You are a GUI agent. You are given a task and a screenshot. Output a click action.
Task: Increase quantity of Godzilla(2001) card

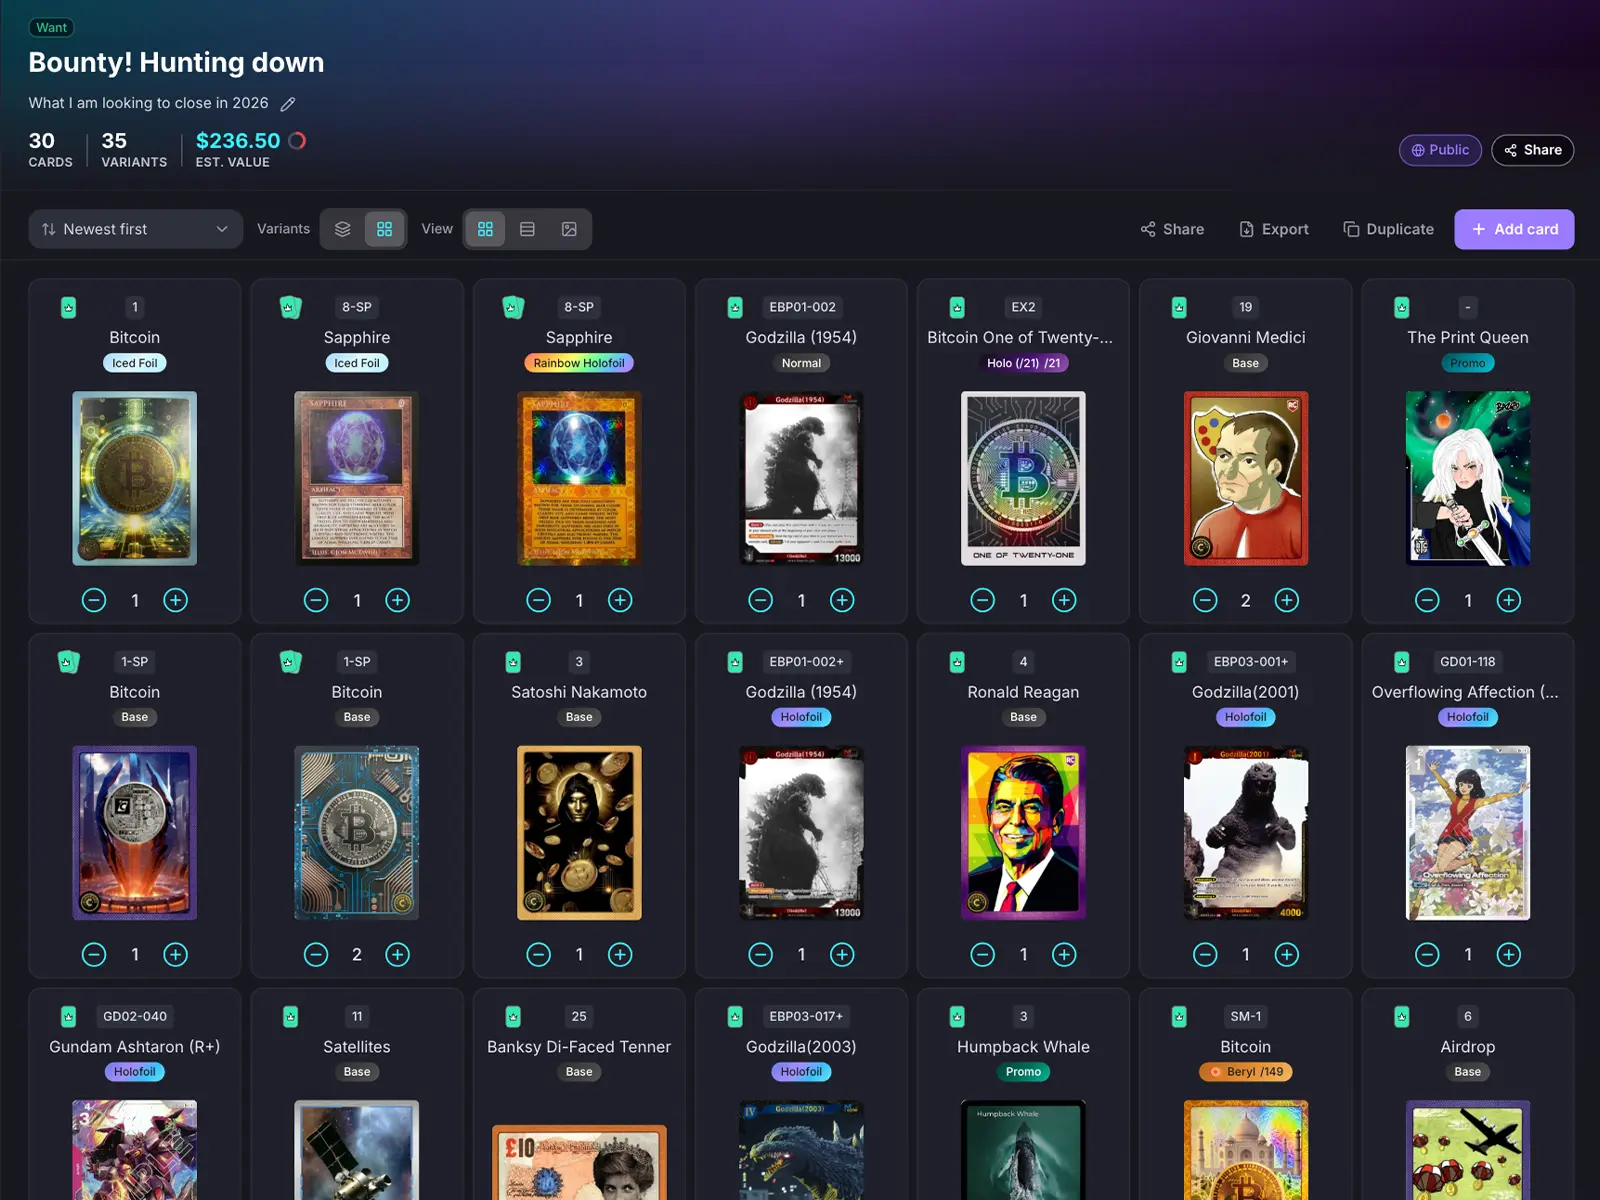(x=1287, y=955)
